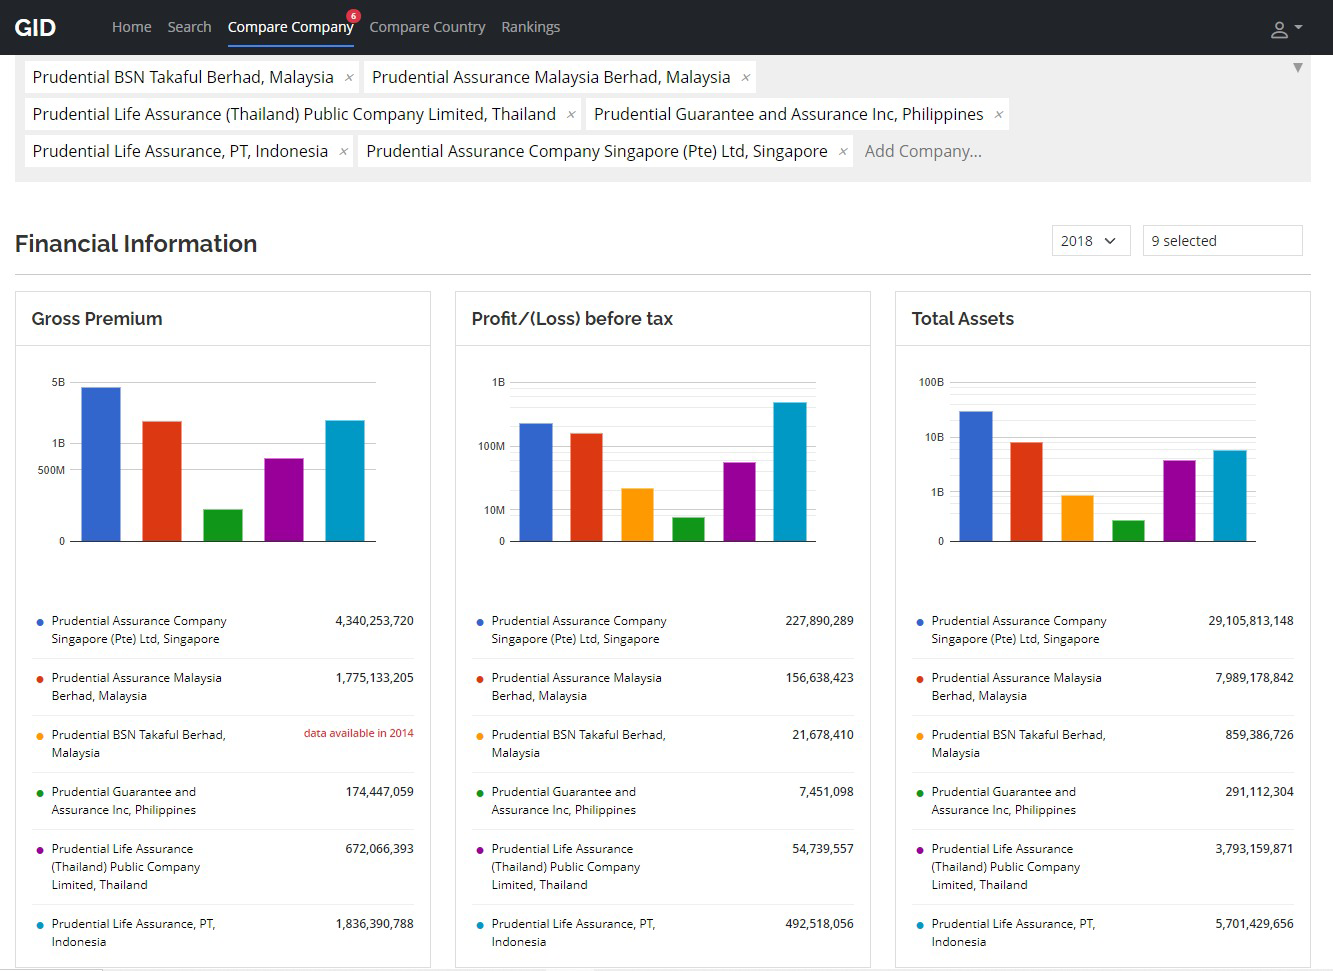The width and height of the screenshot is (1333, 971).
Task: Click the Financial Information heading
Action: point(136,244)
